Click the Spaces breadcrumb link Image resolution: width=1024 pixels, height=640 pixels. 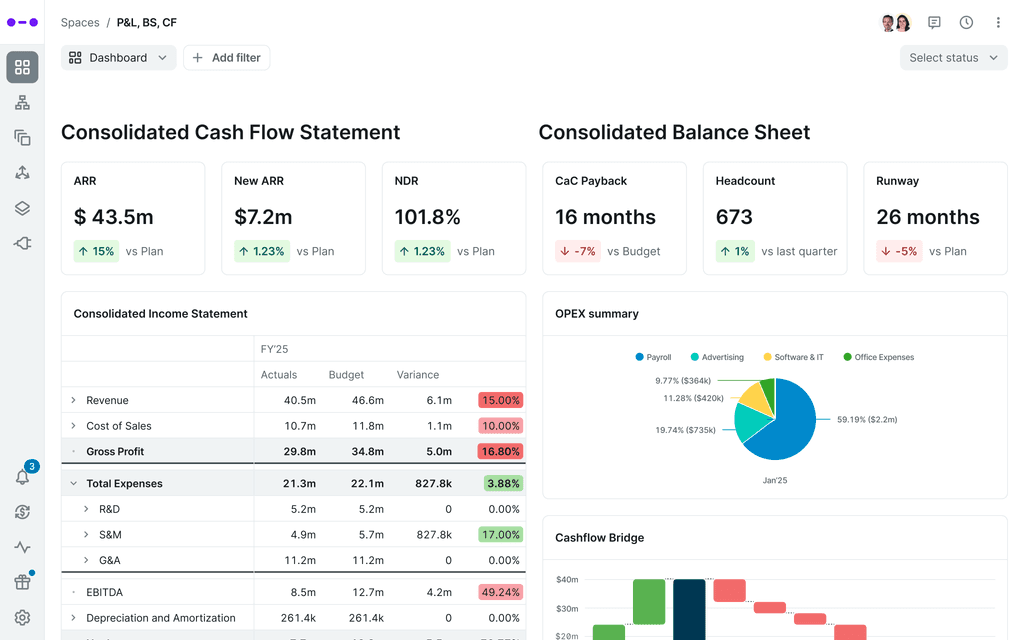coord(80,22)
